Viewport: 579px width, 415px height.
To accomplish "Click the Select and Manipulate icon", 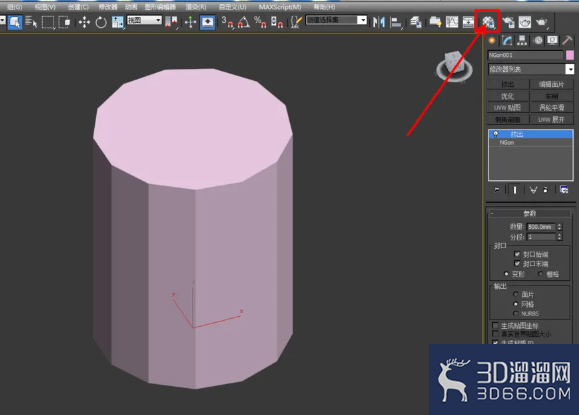I will [191, 22].
